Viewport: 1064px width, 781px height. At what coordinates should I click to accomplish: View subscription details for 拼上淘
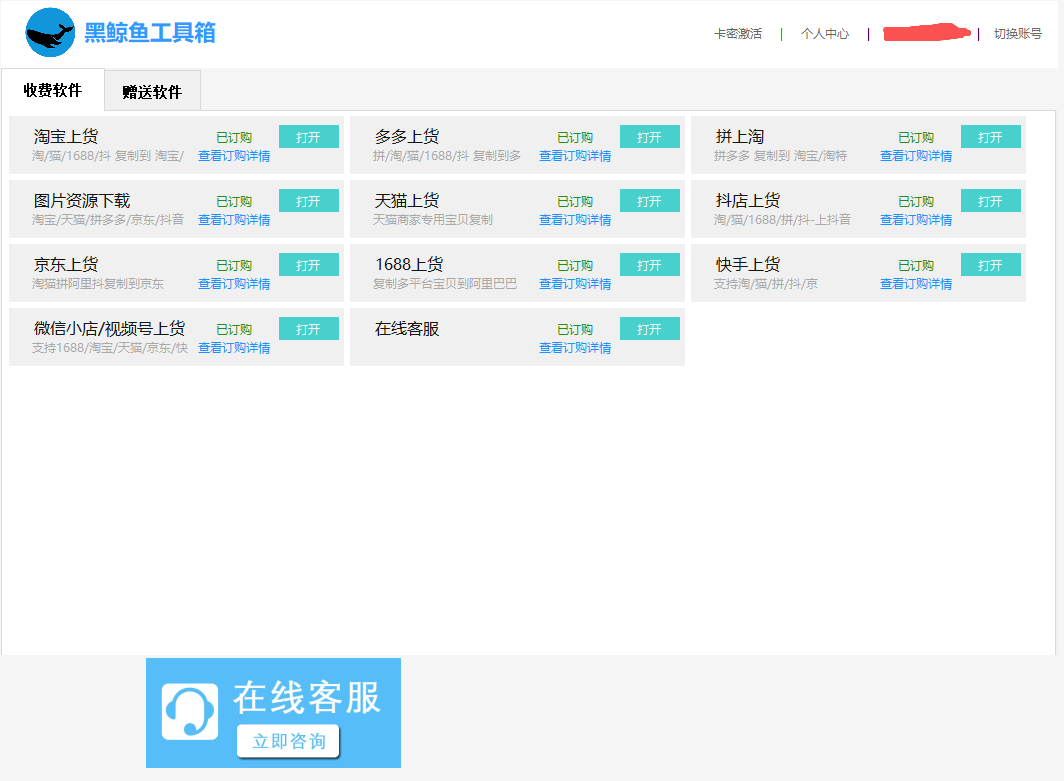(x=916, y=156)
